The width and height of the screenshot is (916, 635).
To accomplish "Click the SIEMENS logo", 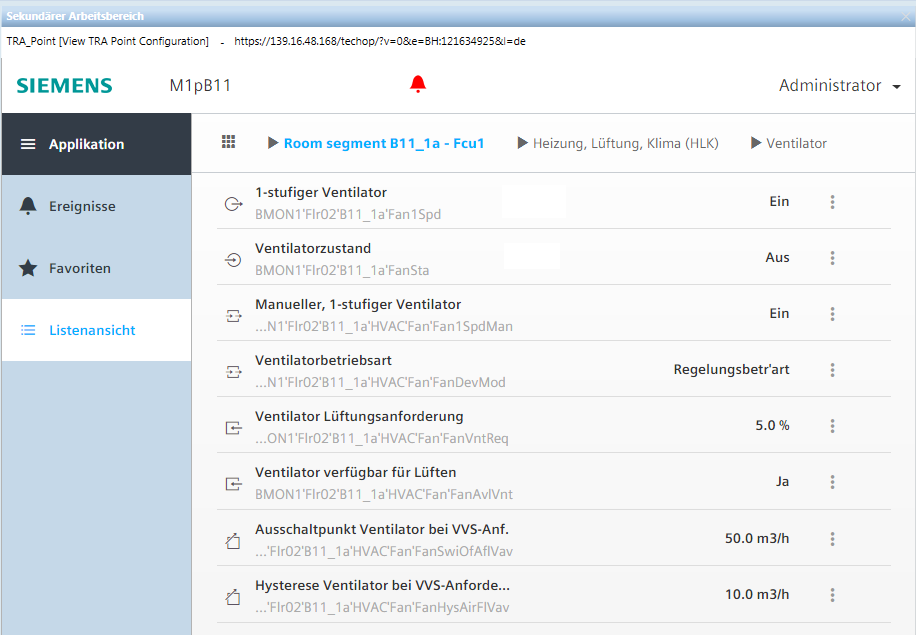I will click(64, 86).
